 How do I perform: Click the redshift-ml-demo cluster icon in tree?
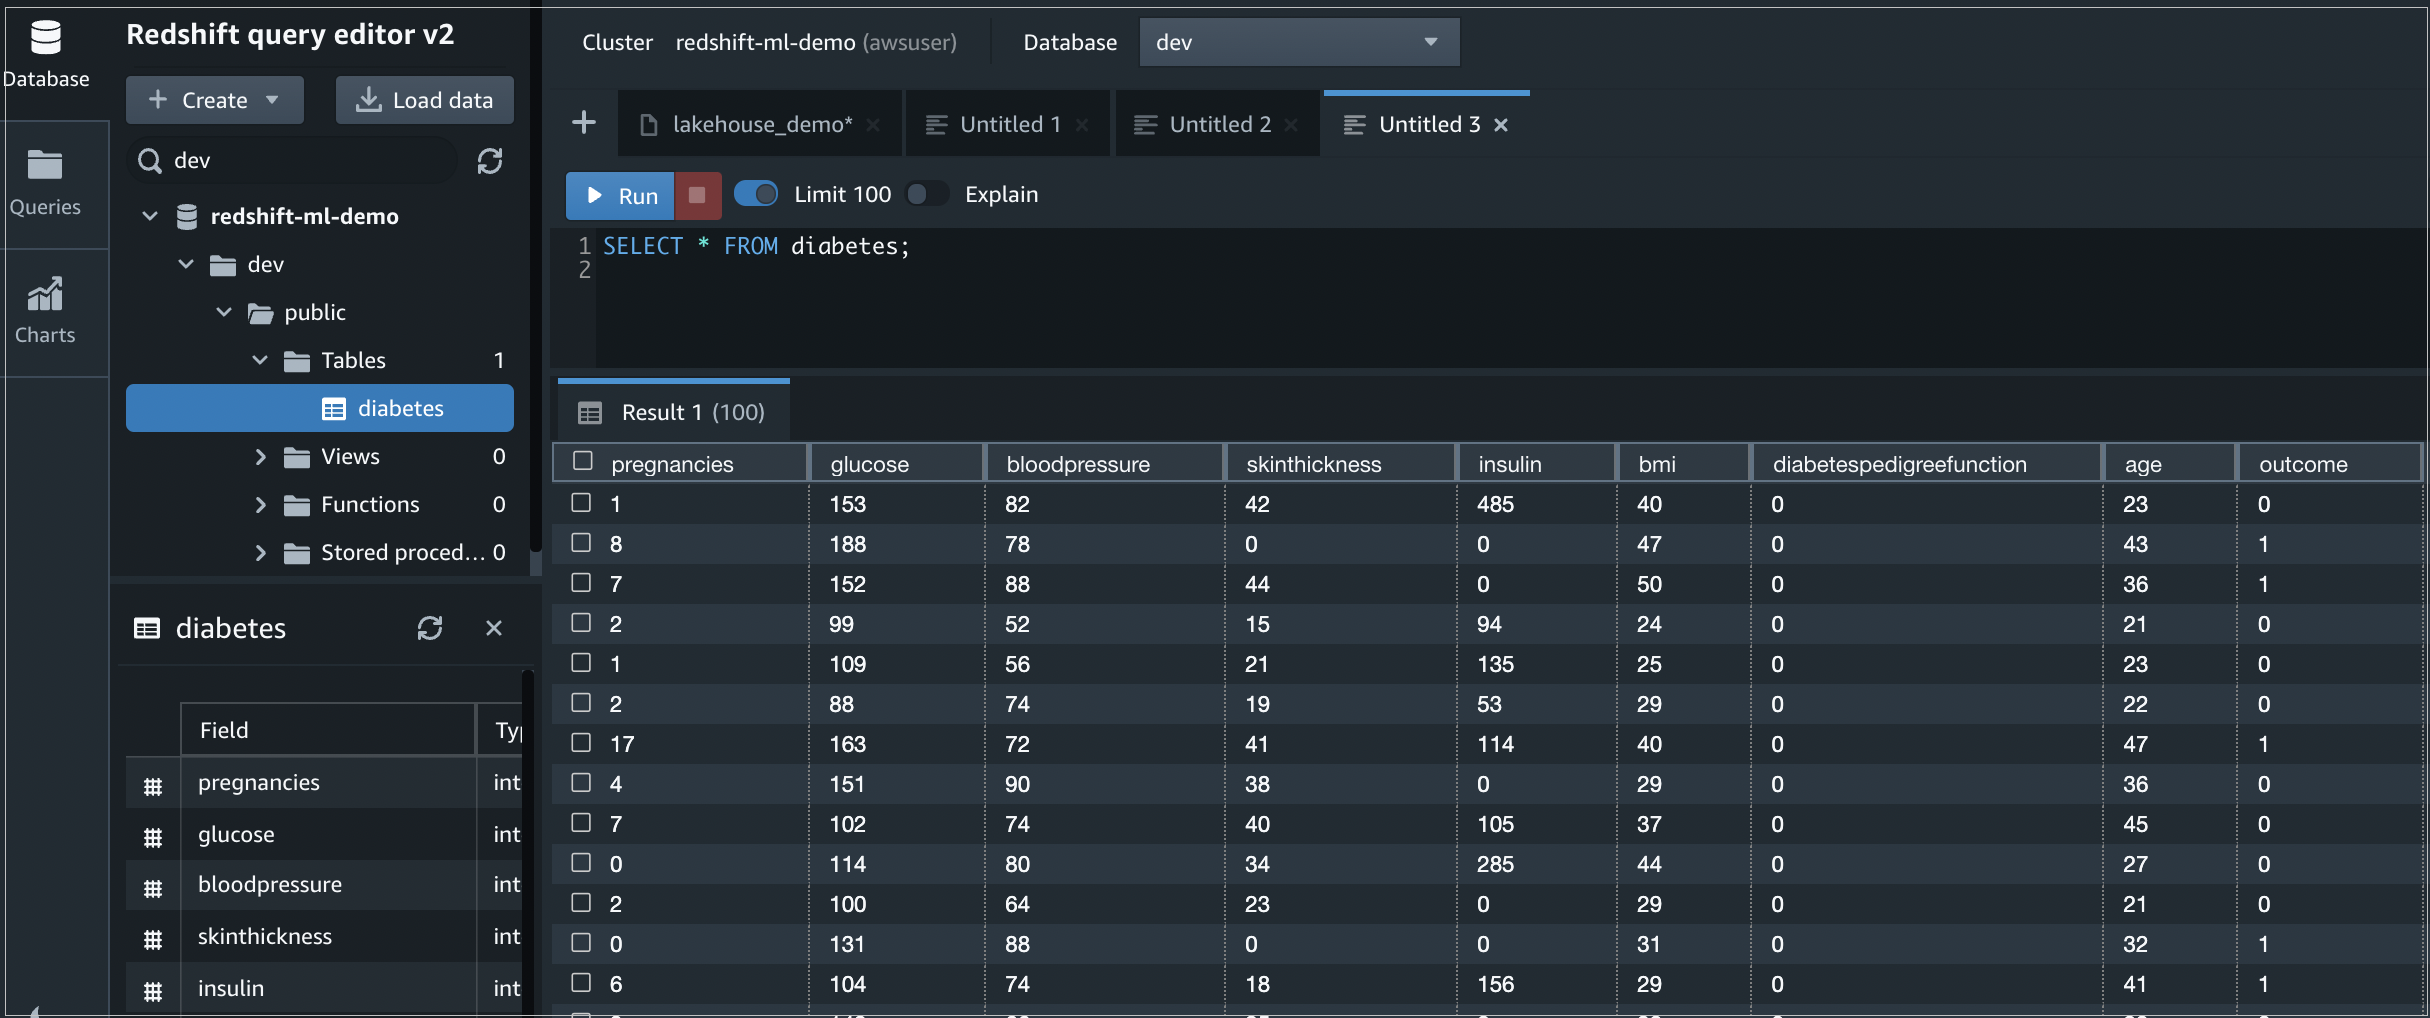(x=187, y=216)
